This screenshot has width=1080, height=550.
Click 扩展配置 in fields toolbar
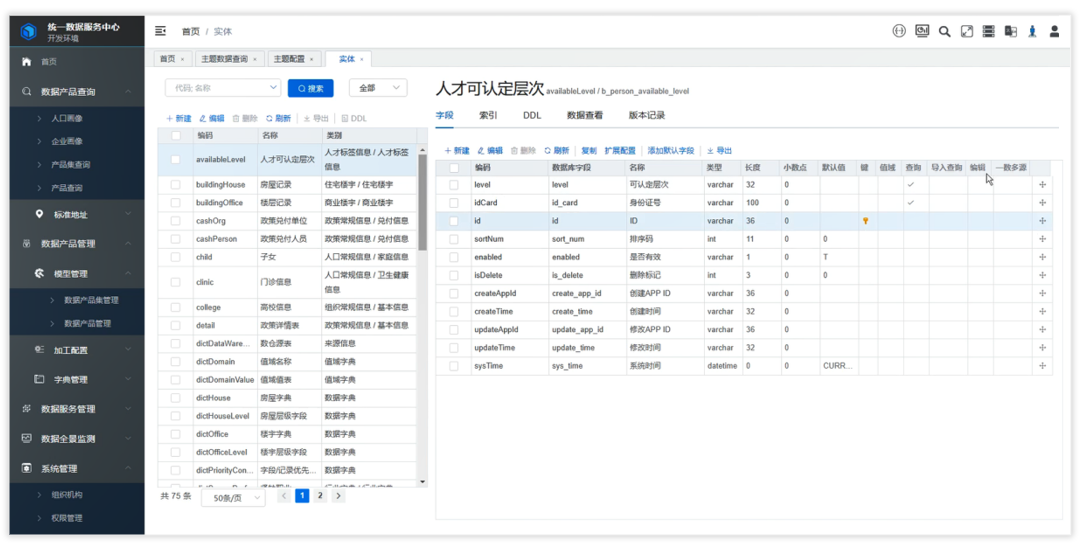point(620,150)
